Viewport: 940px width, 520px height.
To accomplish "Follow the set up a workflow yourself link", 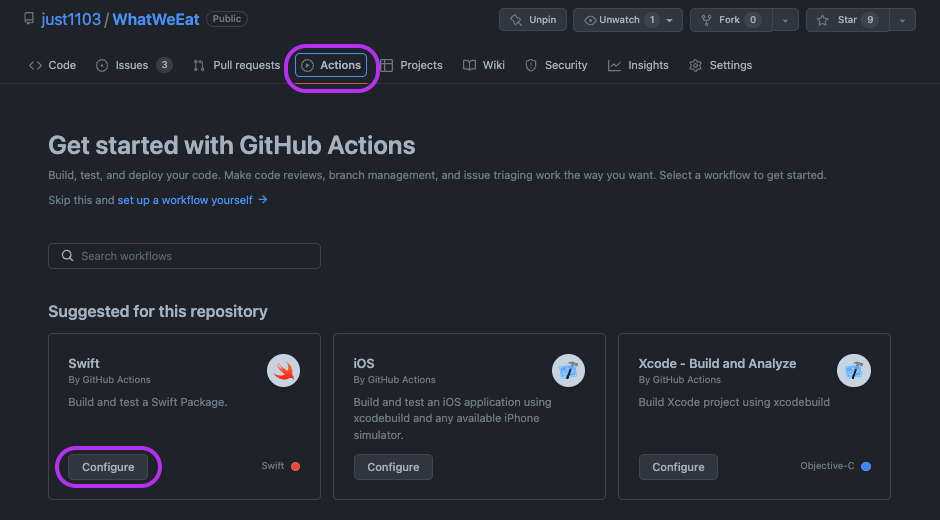I will coord(192,200).
